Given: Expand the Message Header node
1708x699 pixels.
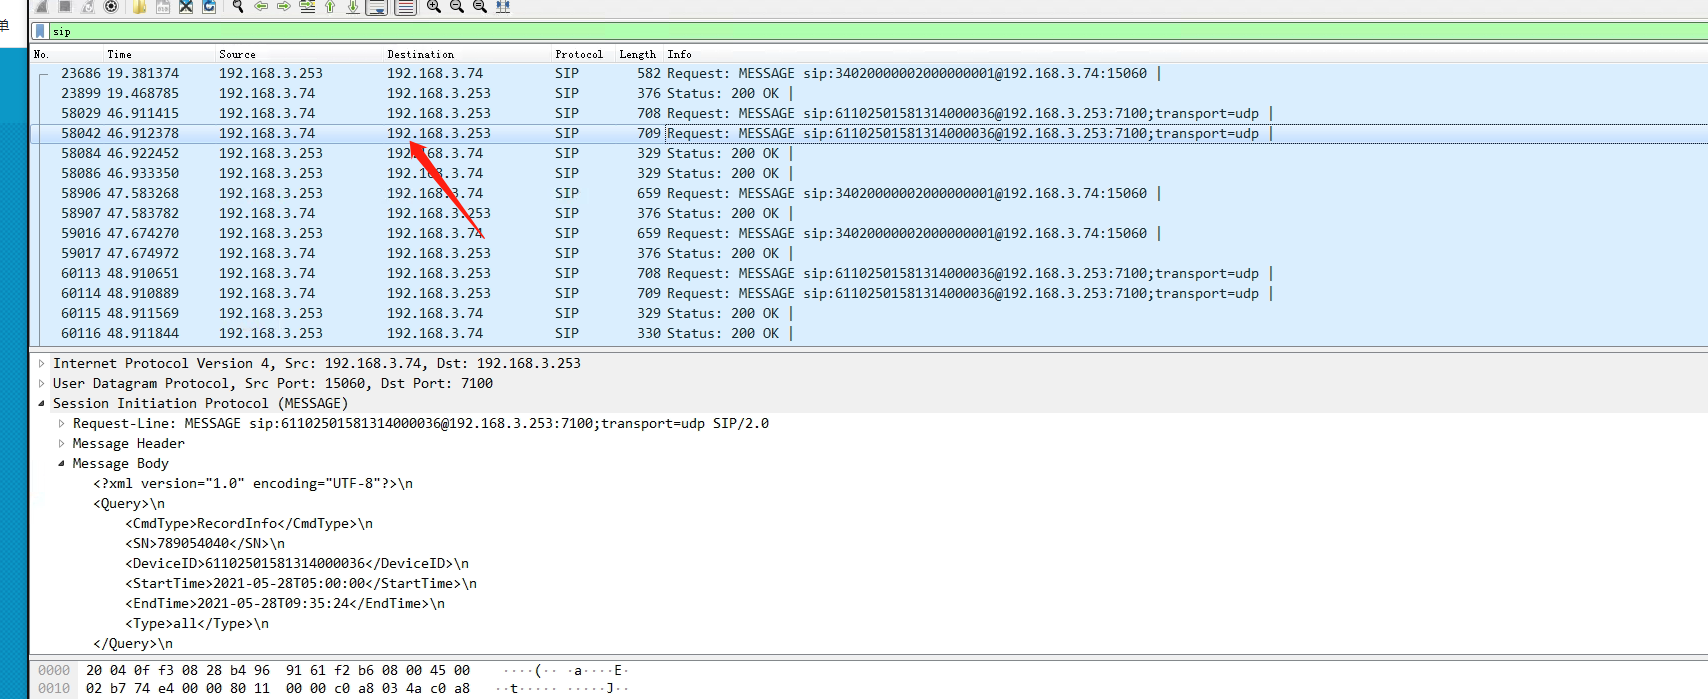Looking at the screenshot, I should [61, 443].
